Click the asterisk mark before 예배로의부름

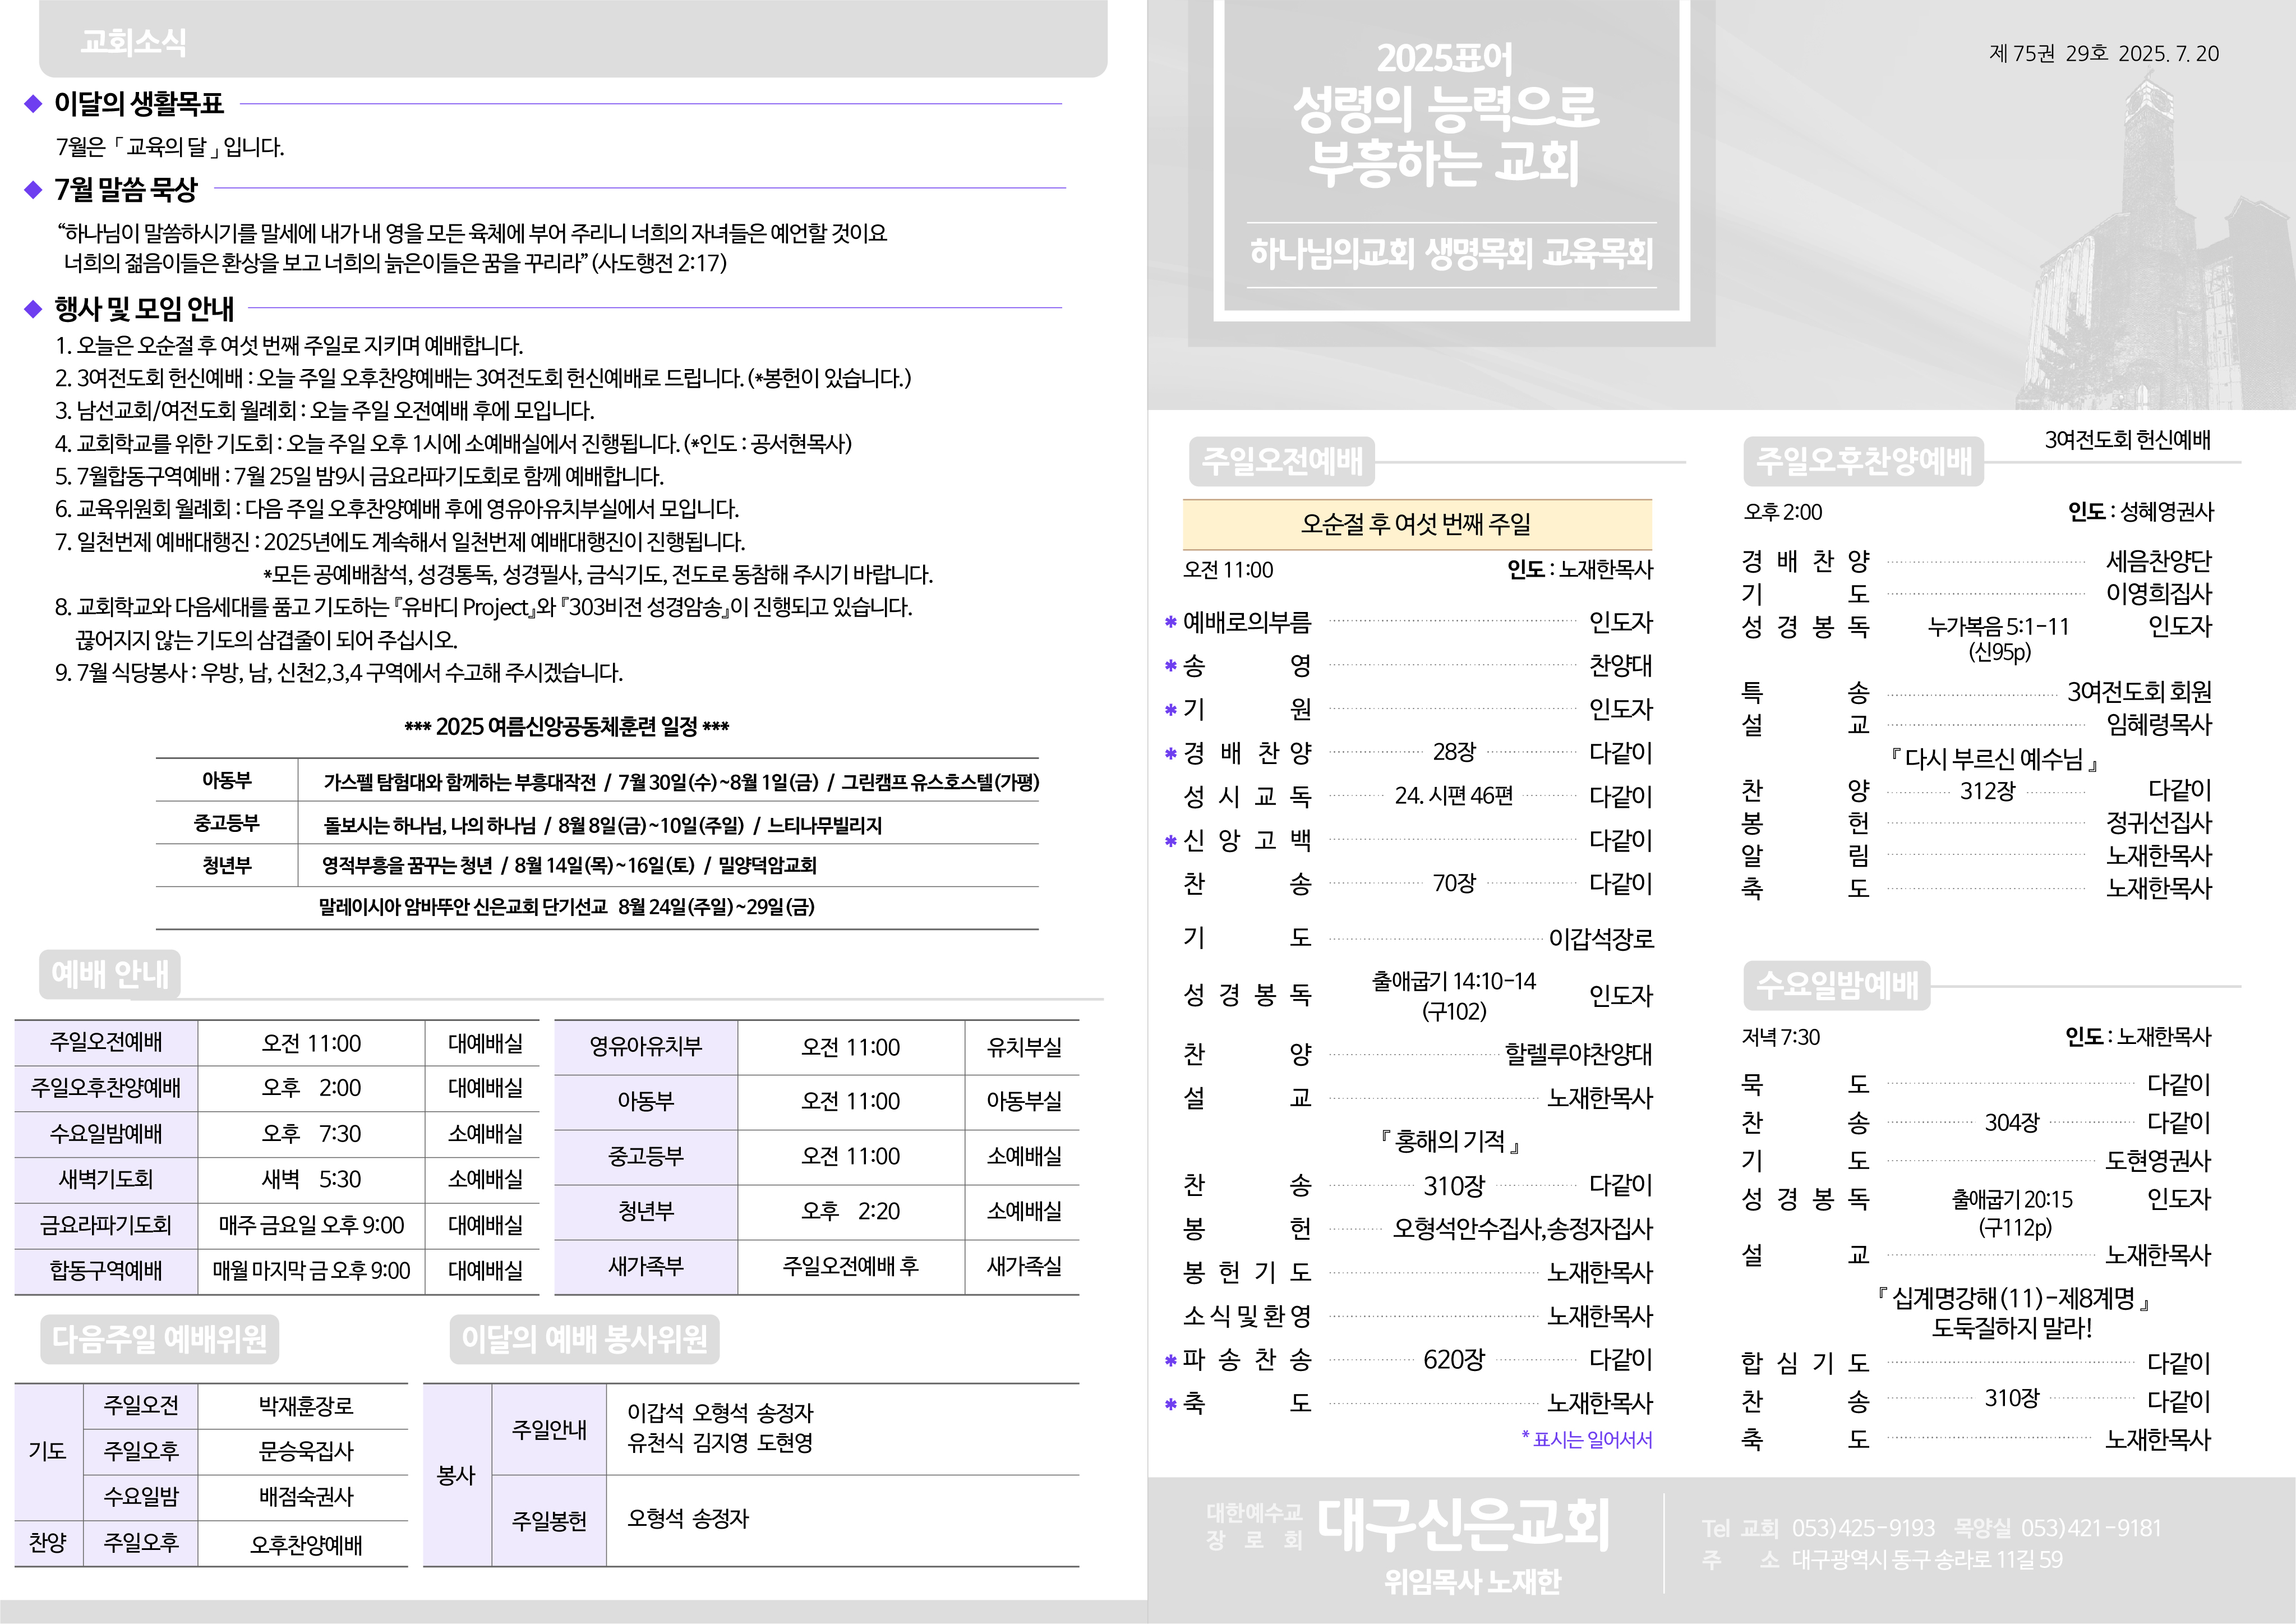point(1170,623)
